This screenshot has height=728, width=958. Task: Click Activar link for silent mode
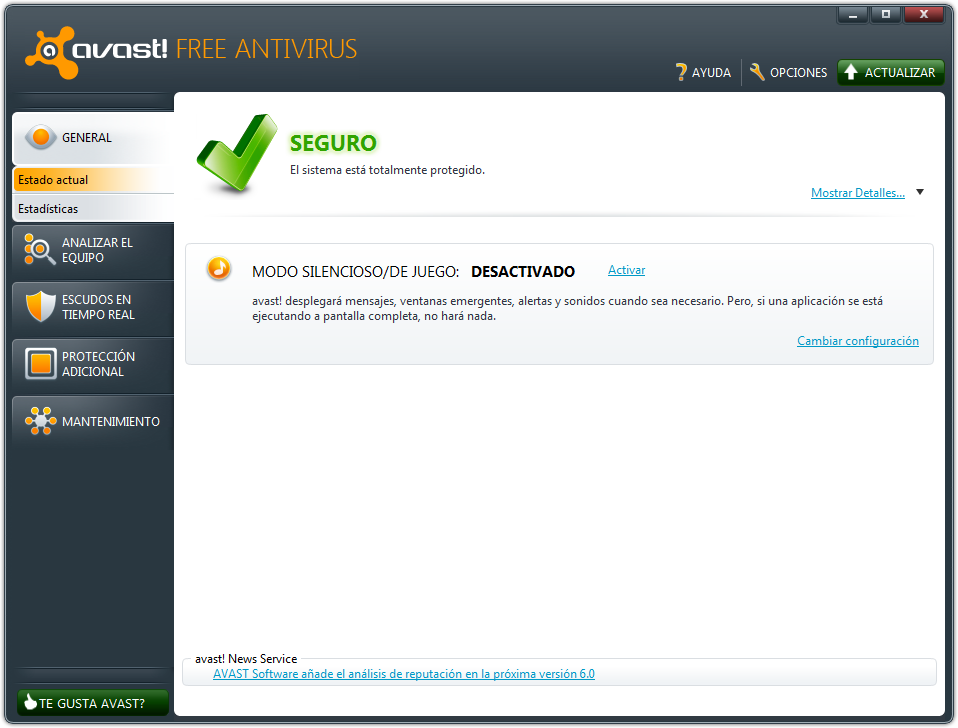(626, 270)
